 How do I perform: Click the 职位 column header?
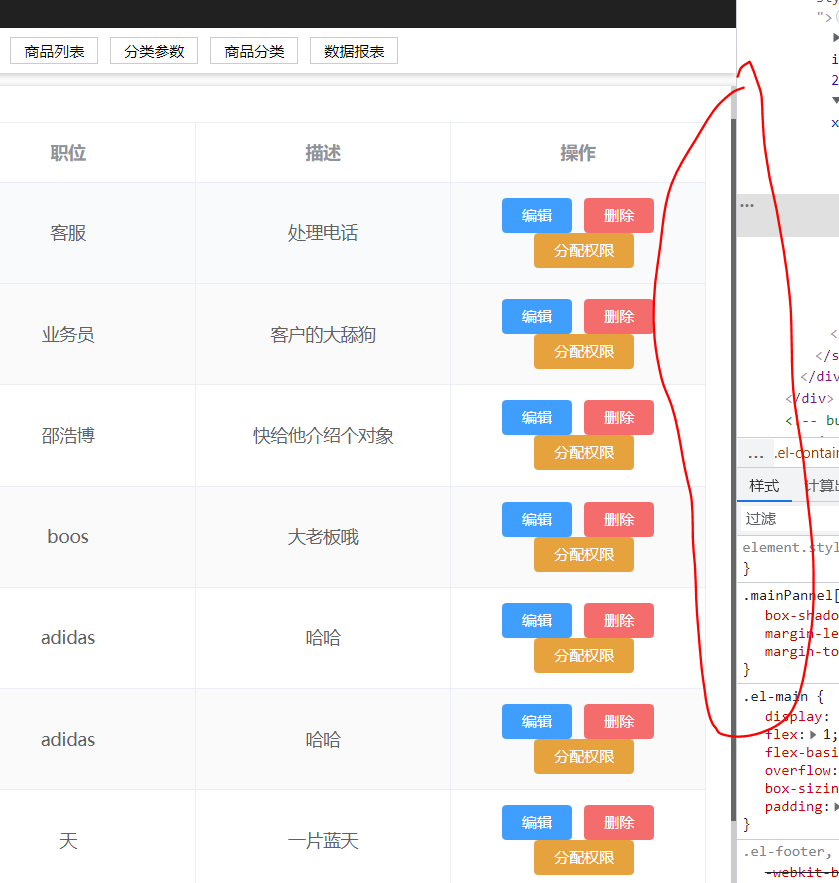tap(67, 153)
